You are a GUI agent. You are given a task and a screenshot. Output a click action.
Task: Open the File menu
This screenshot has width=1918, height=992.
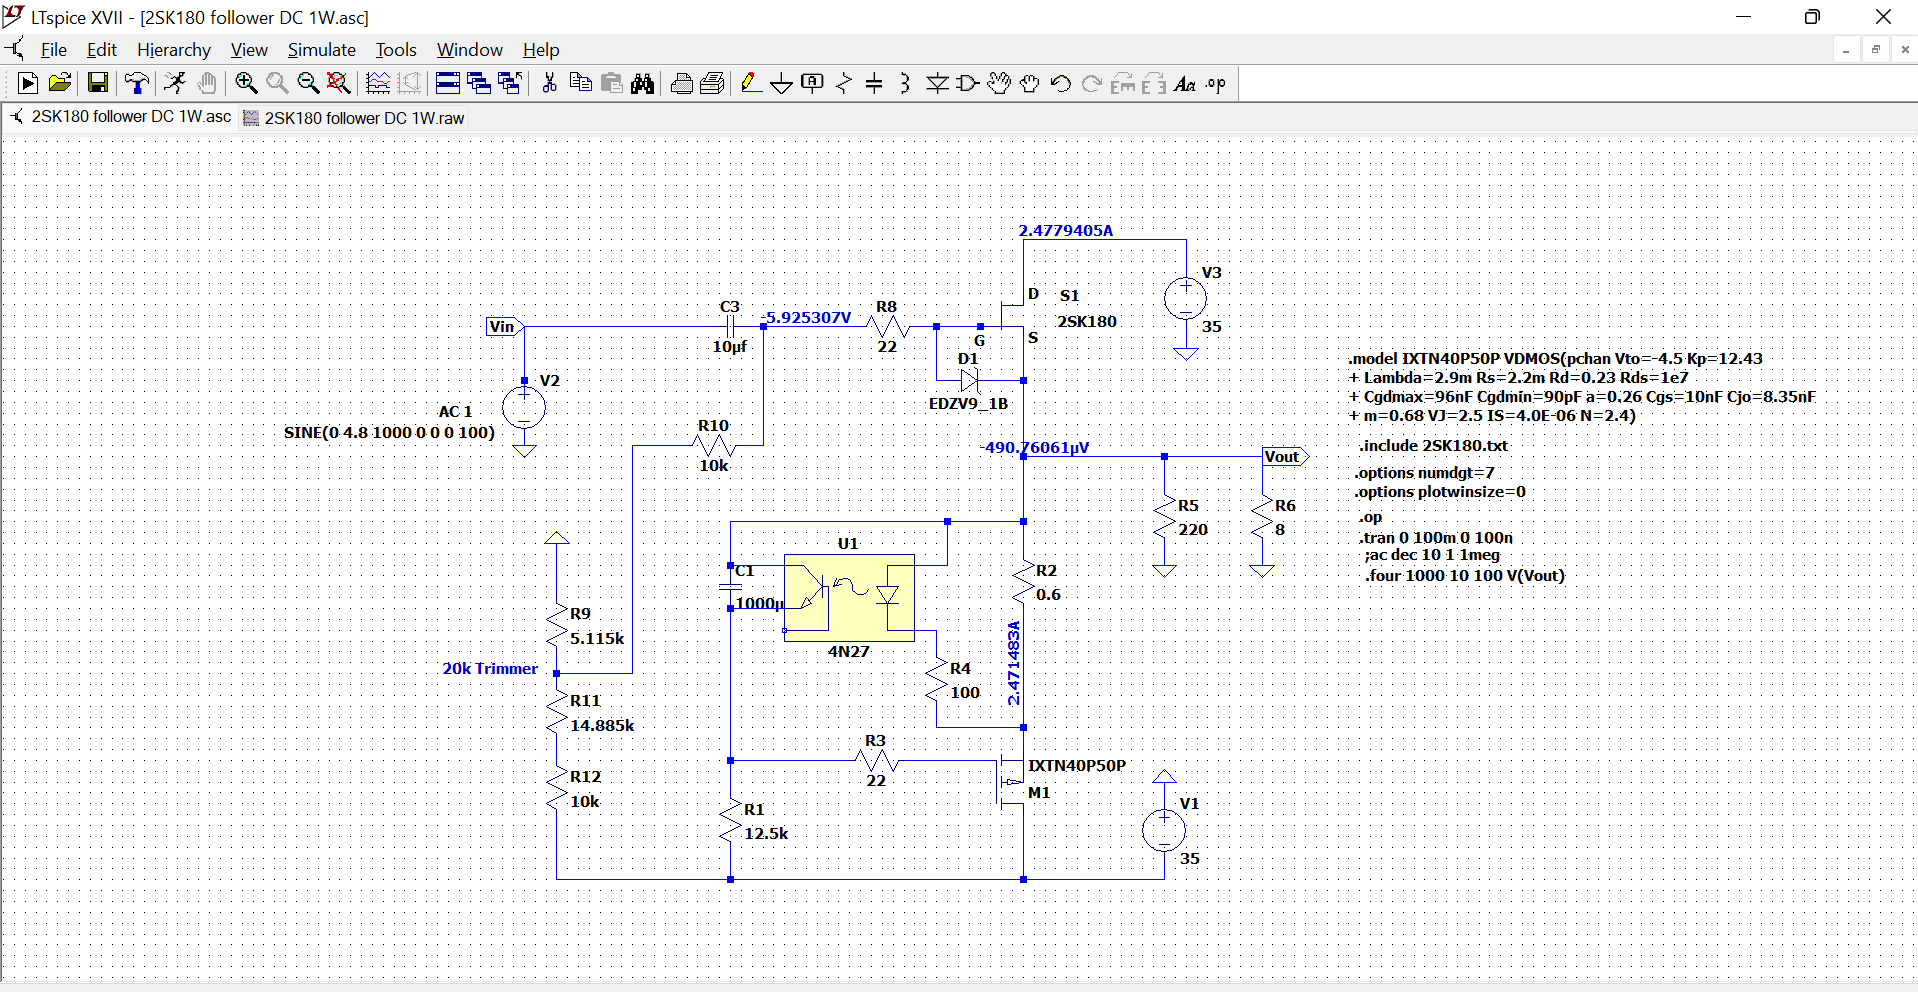[54, 50]
